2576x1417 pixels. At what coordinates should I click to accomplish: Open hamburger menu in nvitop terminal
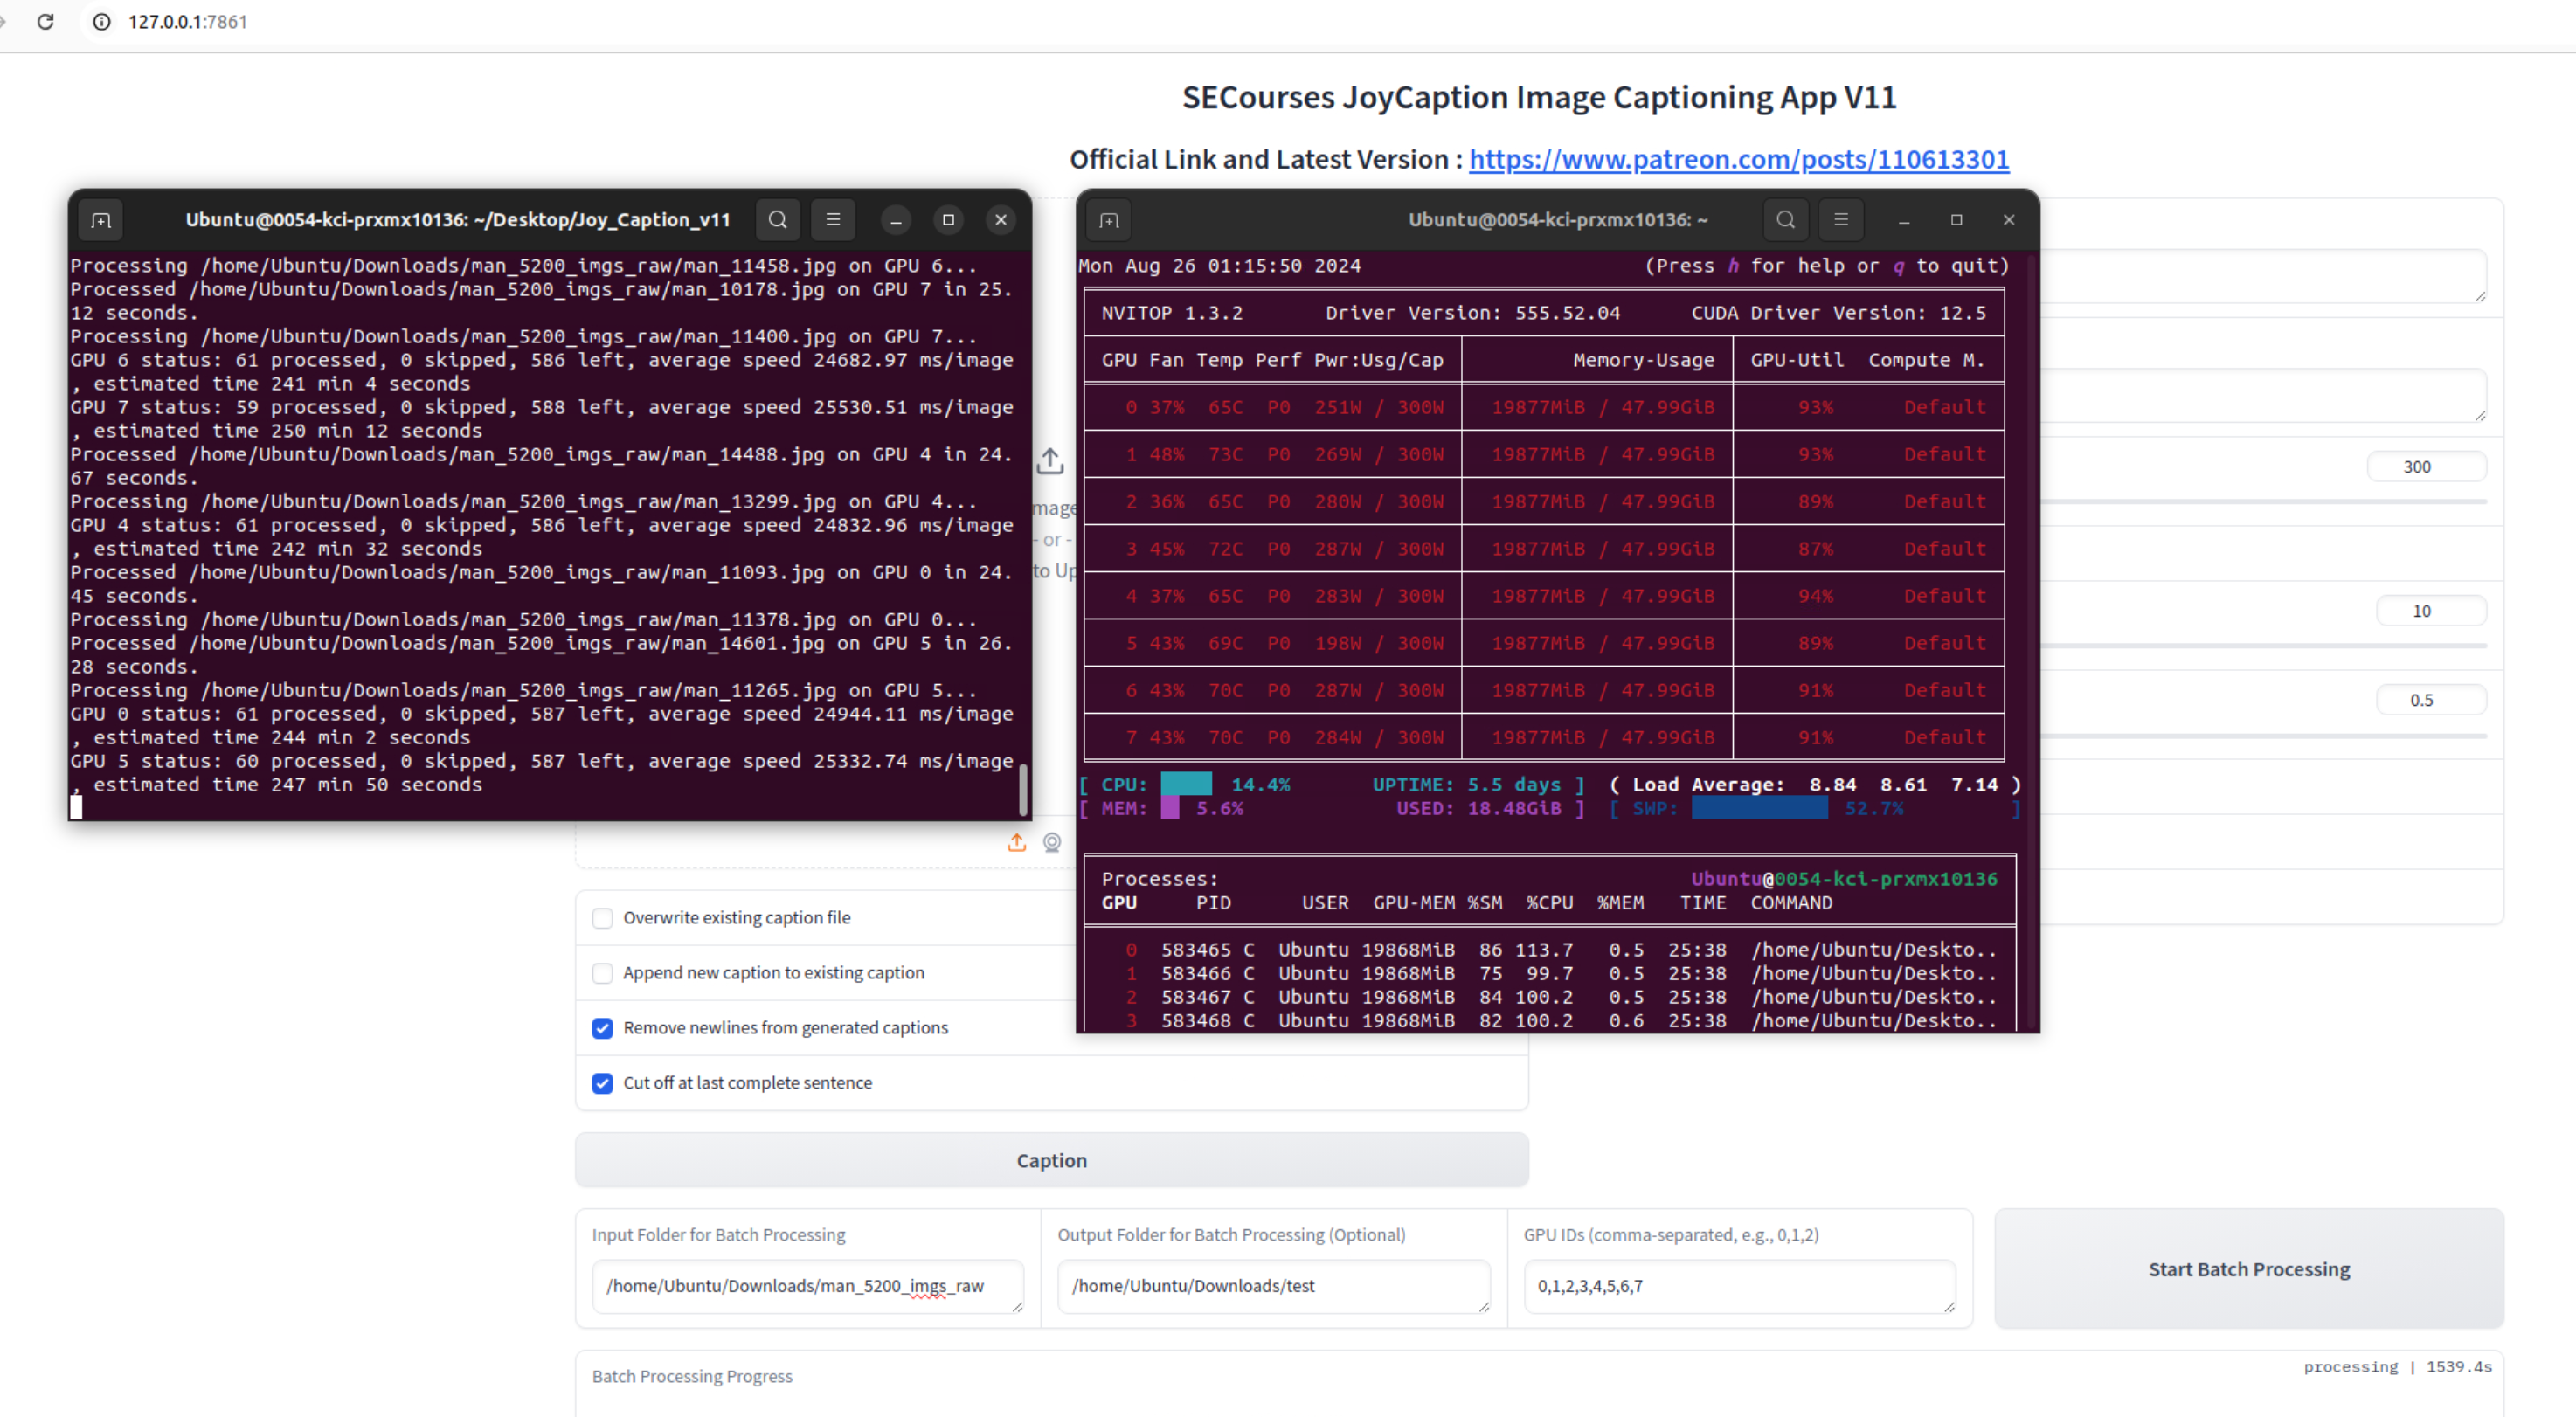pos(1840,220)
